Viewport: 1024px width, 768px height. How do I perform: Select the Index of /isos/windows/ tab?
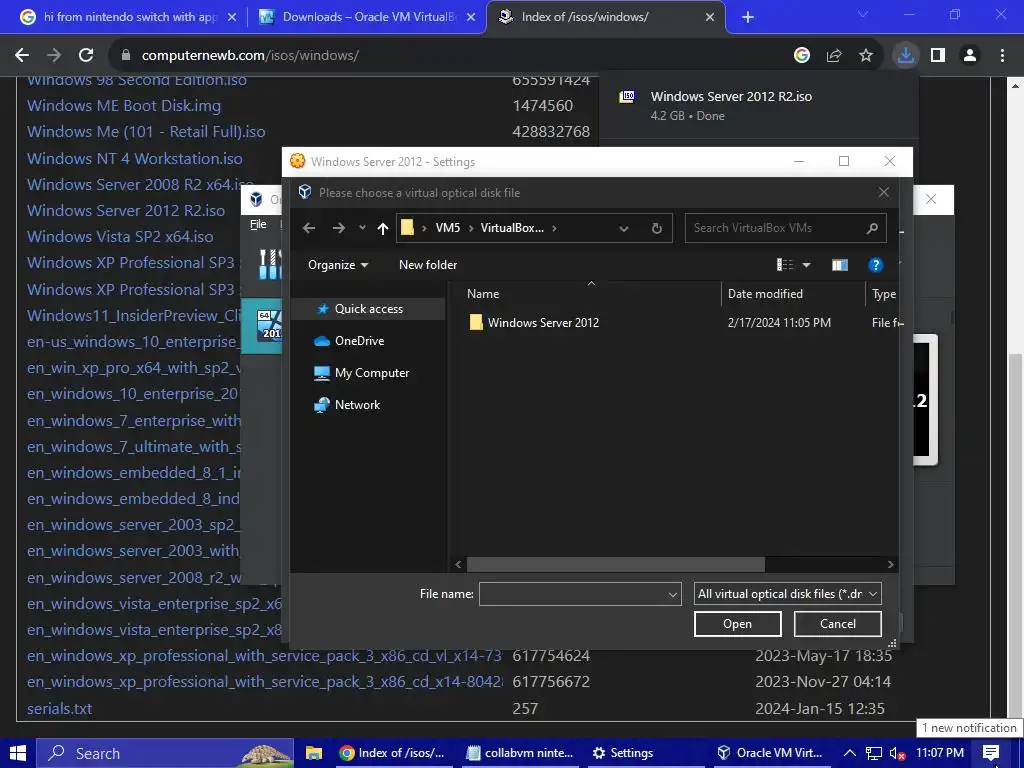click(605, 17)
